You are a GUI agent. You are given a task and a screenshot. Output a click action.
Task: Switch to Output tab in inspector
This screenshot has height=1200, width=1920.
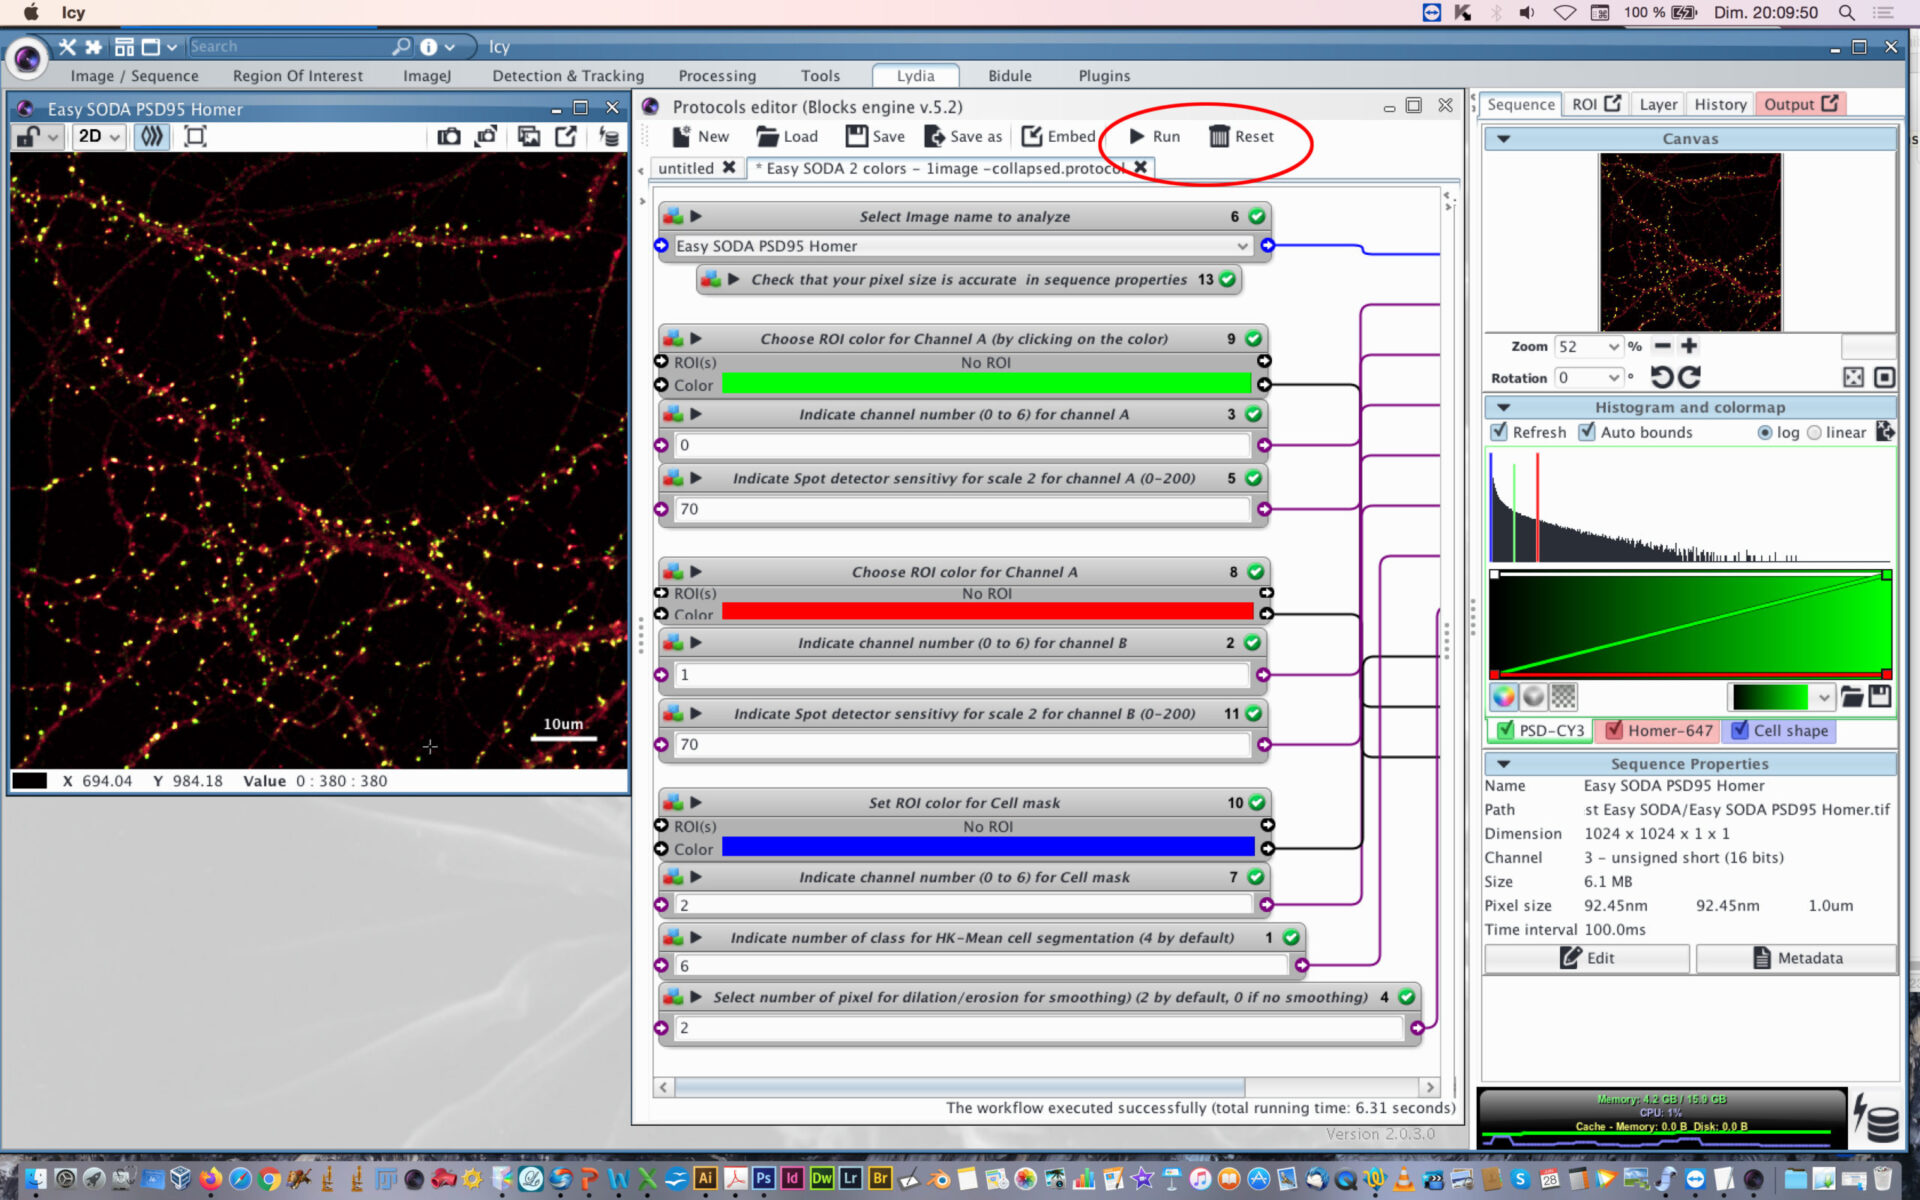click(x=1800, y=104)
